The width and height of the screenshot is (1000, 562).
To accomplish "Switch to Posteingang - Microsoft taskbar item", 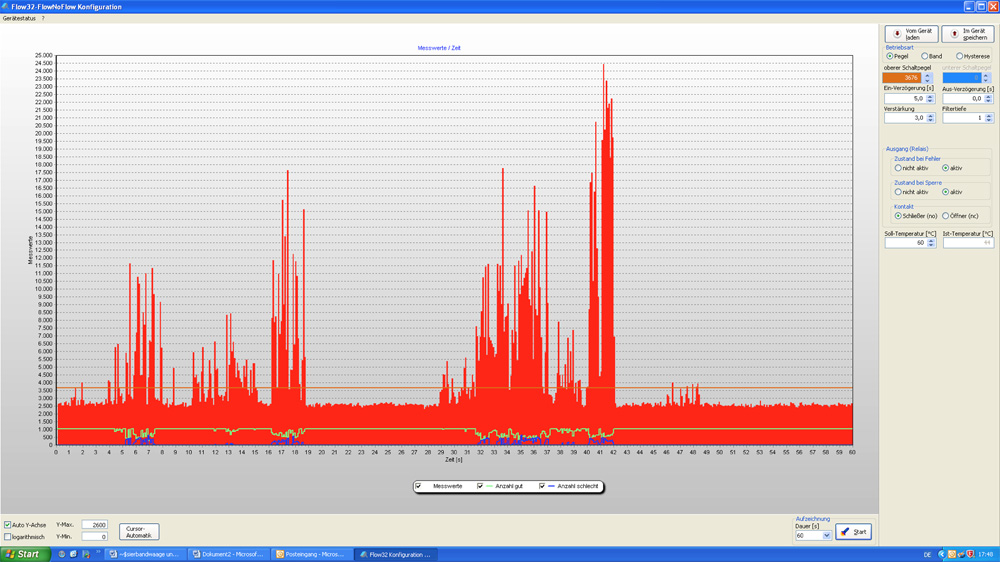I will coord(312,554).
